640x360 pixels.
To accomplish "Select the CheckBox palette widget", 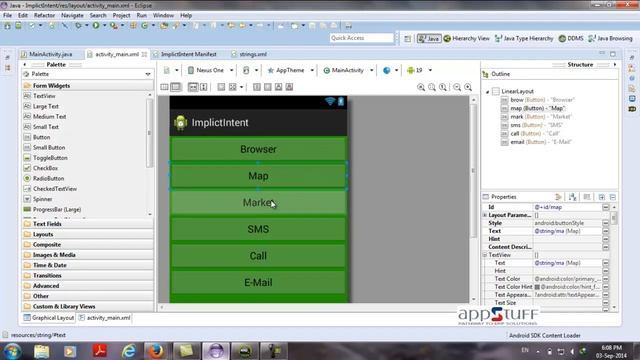I will click(x=45, y=168).
